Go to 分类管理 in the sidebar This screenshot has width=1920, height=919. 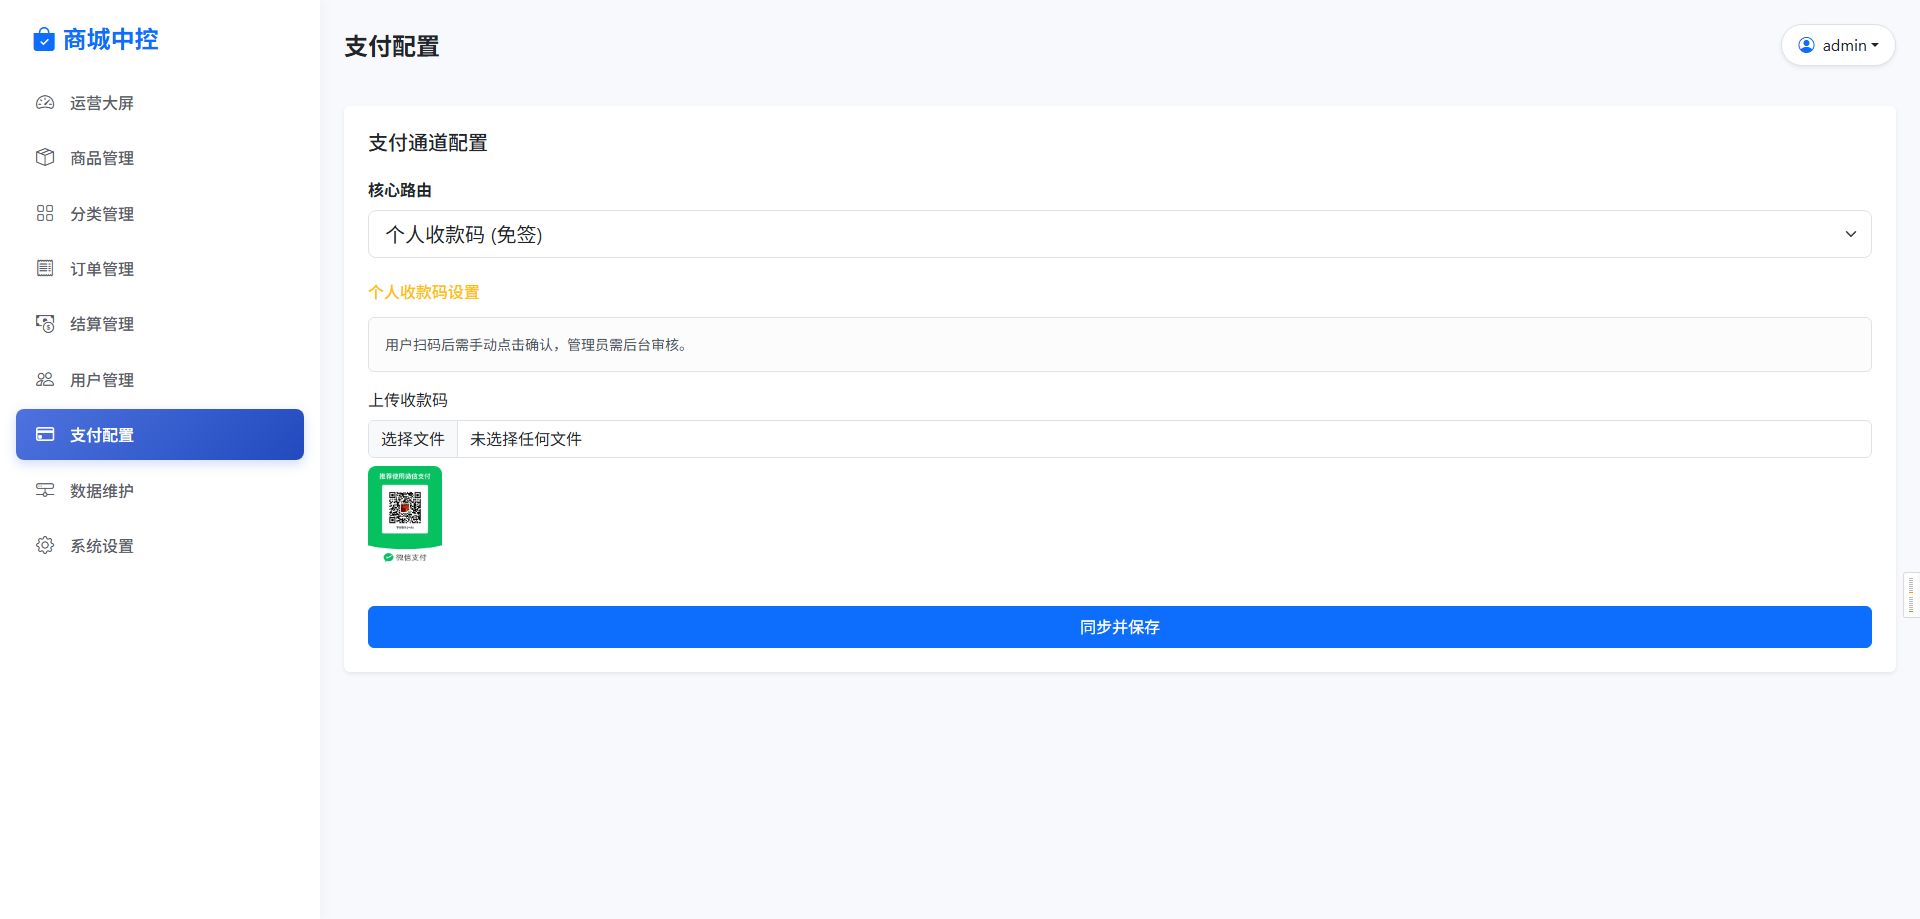tap(160, 214)
